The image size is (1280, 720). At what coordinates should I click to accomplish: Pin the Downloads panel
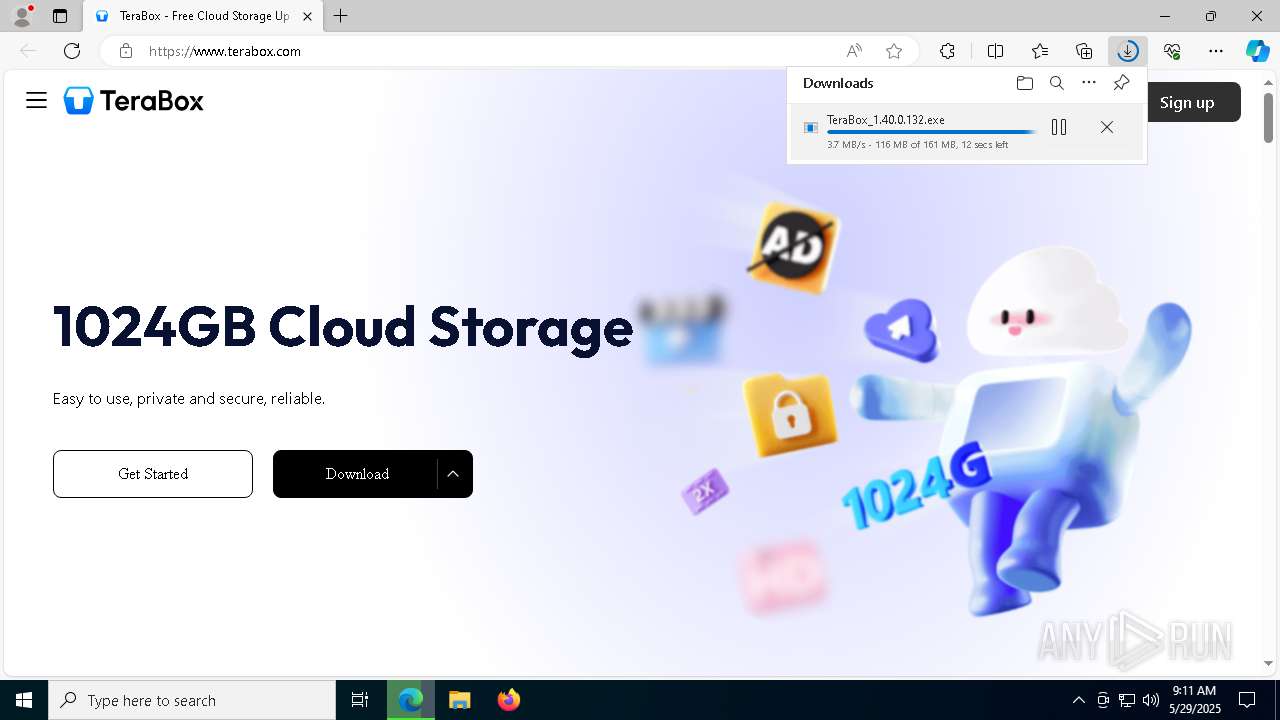[1121, 83]
